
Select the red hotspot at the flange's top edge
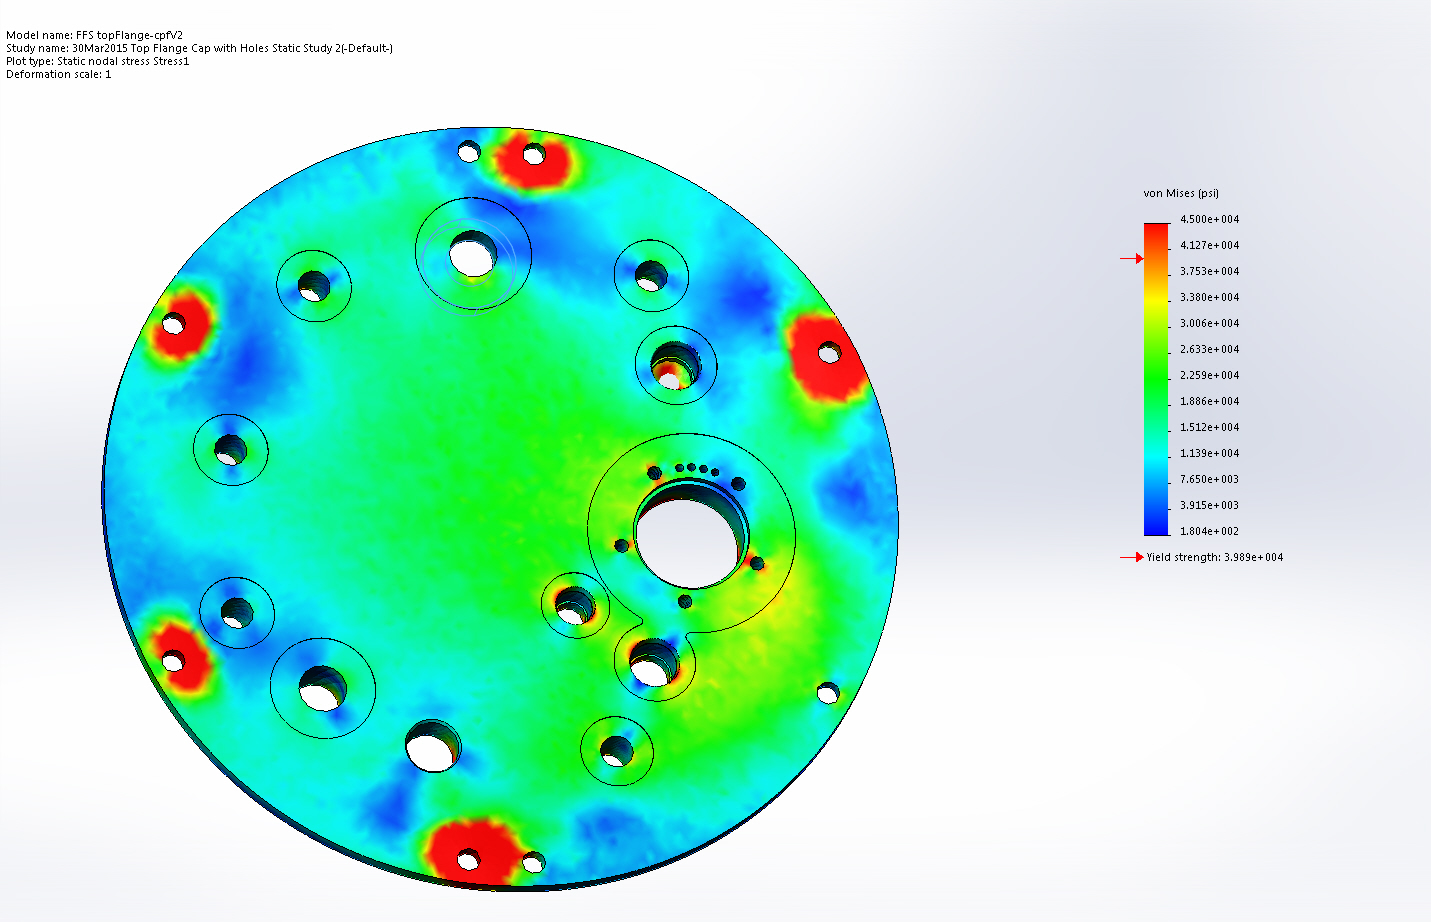531,159
